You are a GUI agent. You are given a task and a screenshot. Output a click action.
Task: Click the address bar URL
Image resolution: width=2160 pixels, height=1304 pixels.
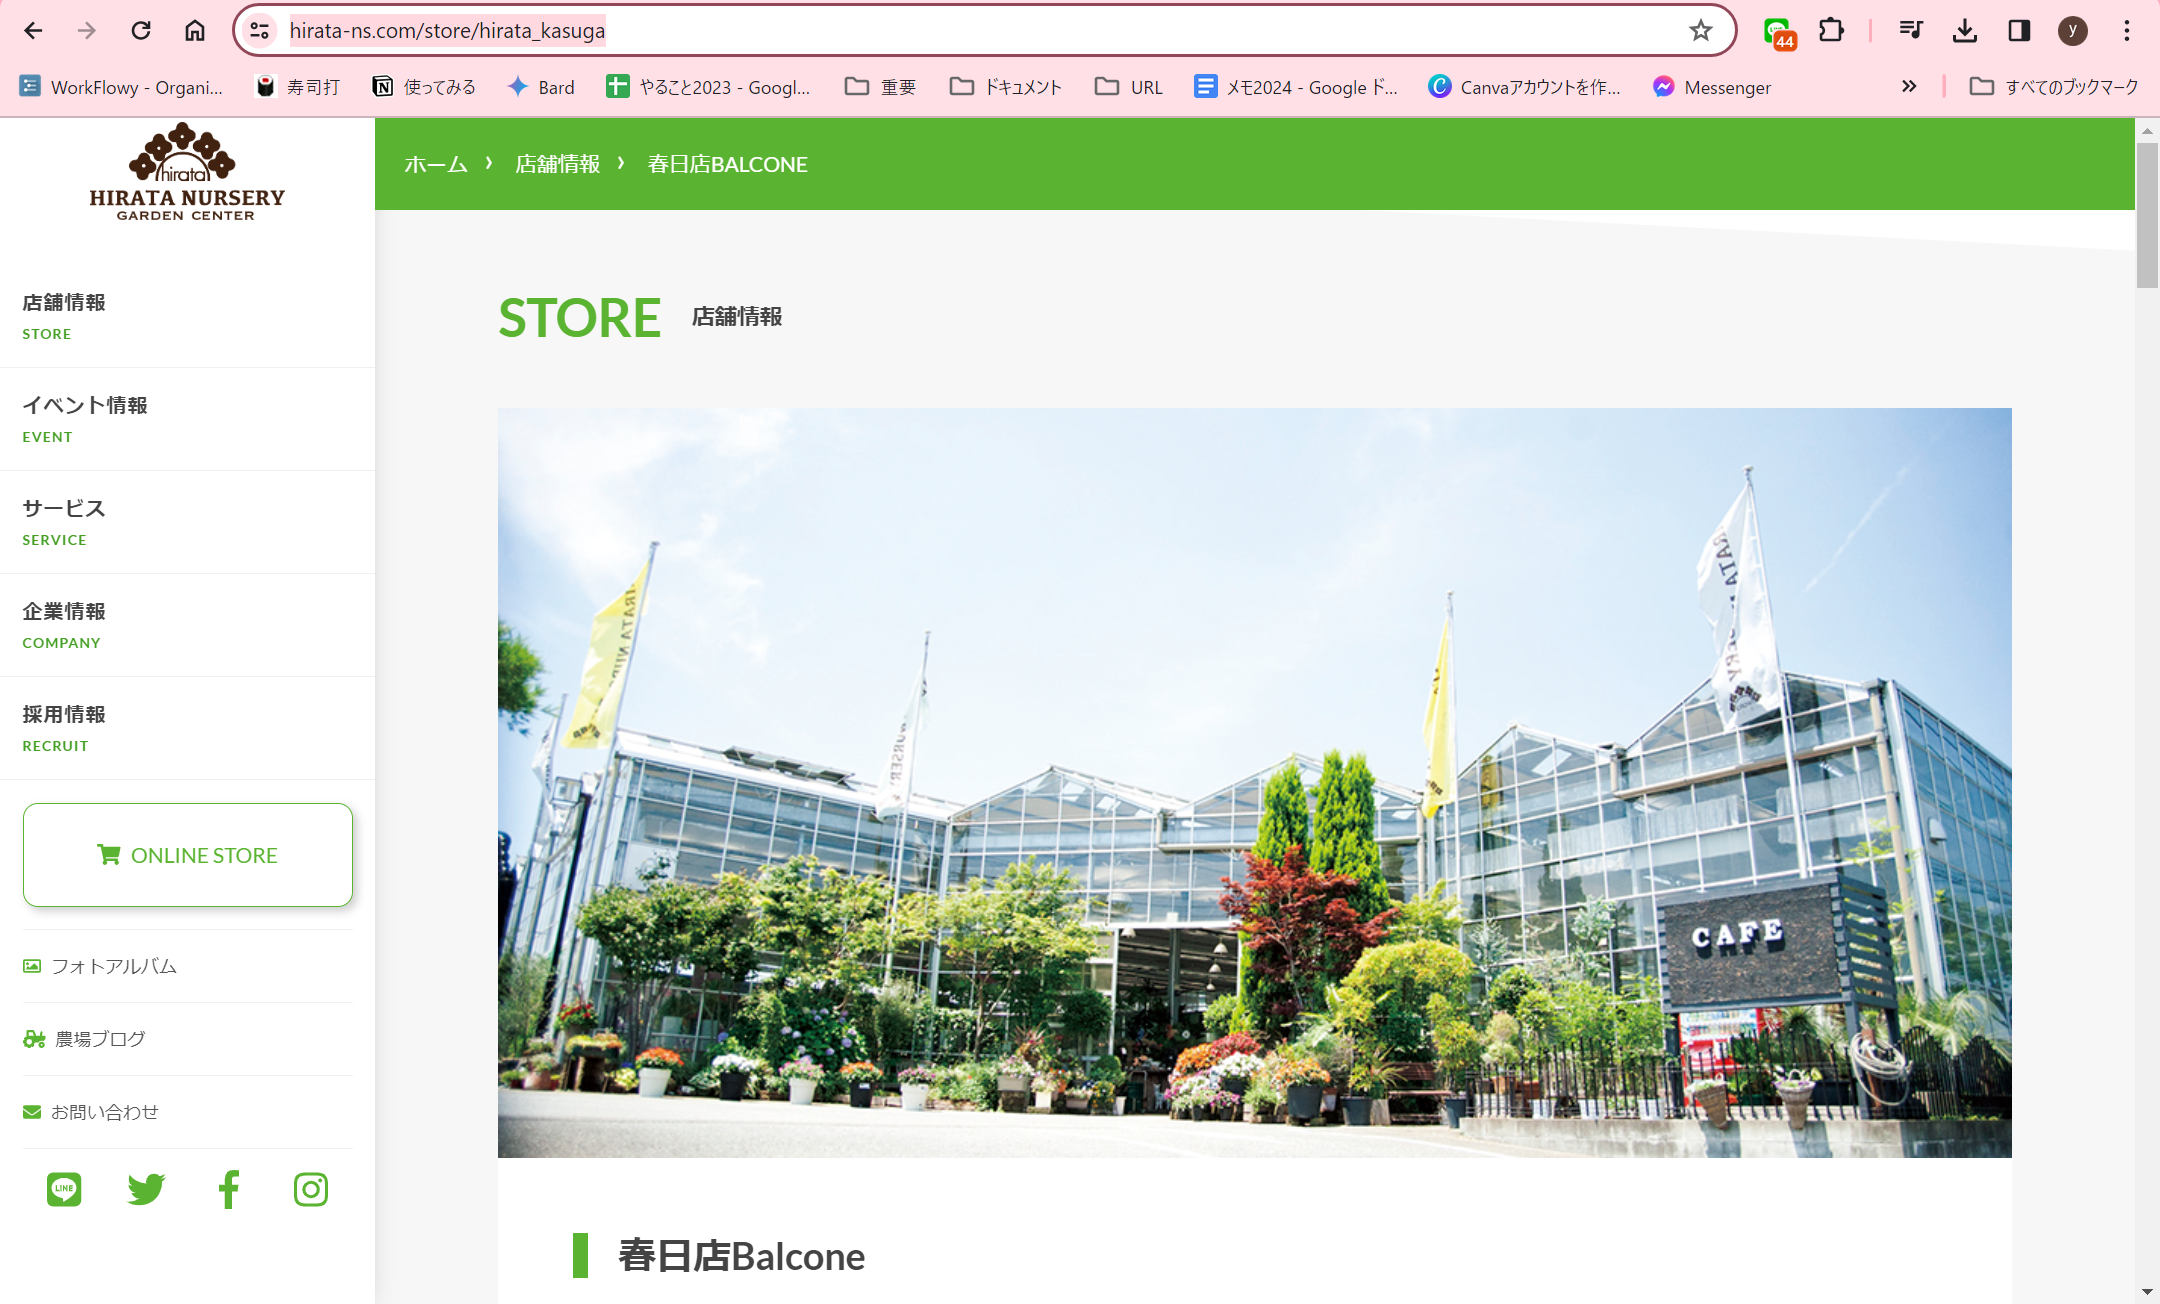[447, 31]
